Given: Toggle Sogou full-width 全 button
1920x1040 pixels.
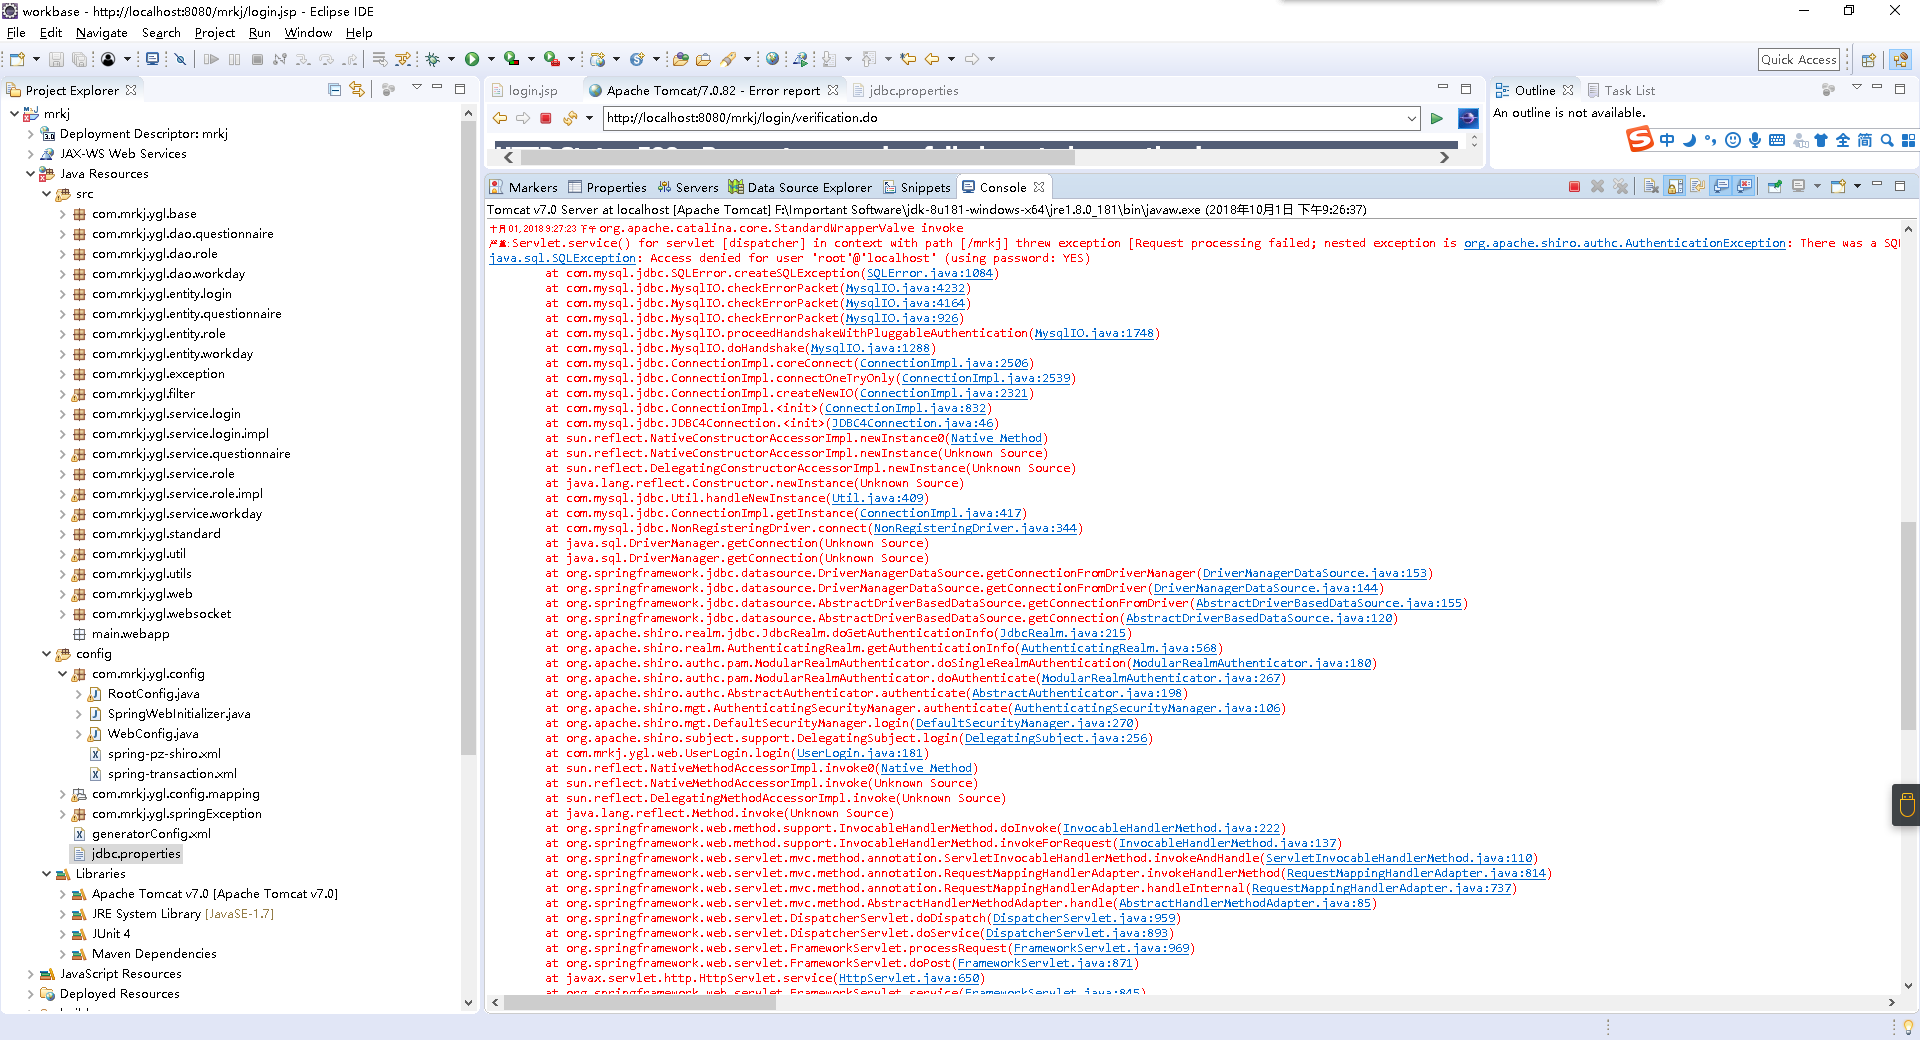Looking at the screenshot, I should (x=1843, y=140).
